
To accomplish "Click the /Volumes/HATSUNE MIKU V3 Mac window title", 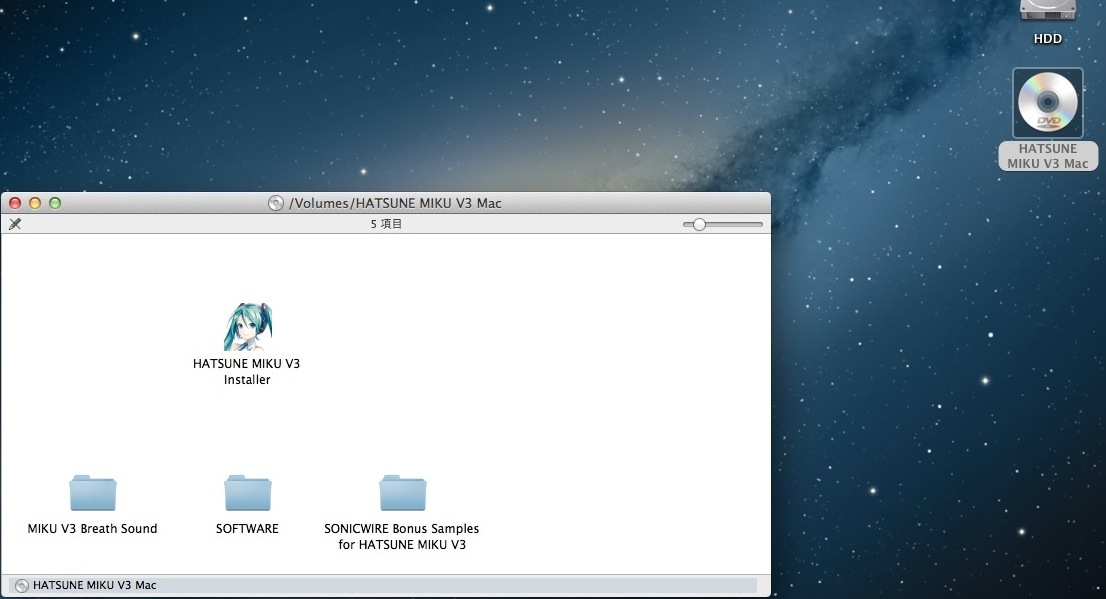I will [x=395, y=203].
